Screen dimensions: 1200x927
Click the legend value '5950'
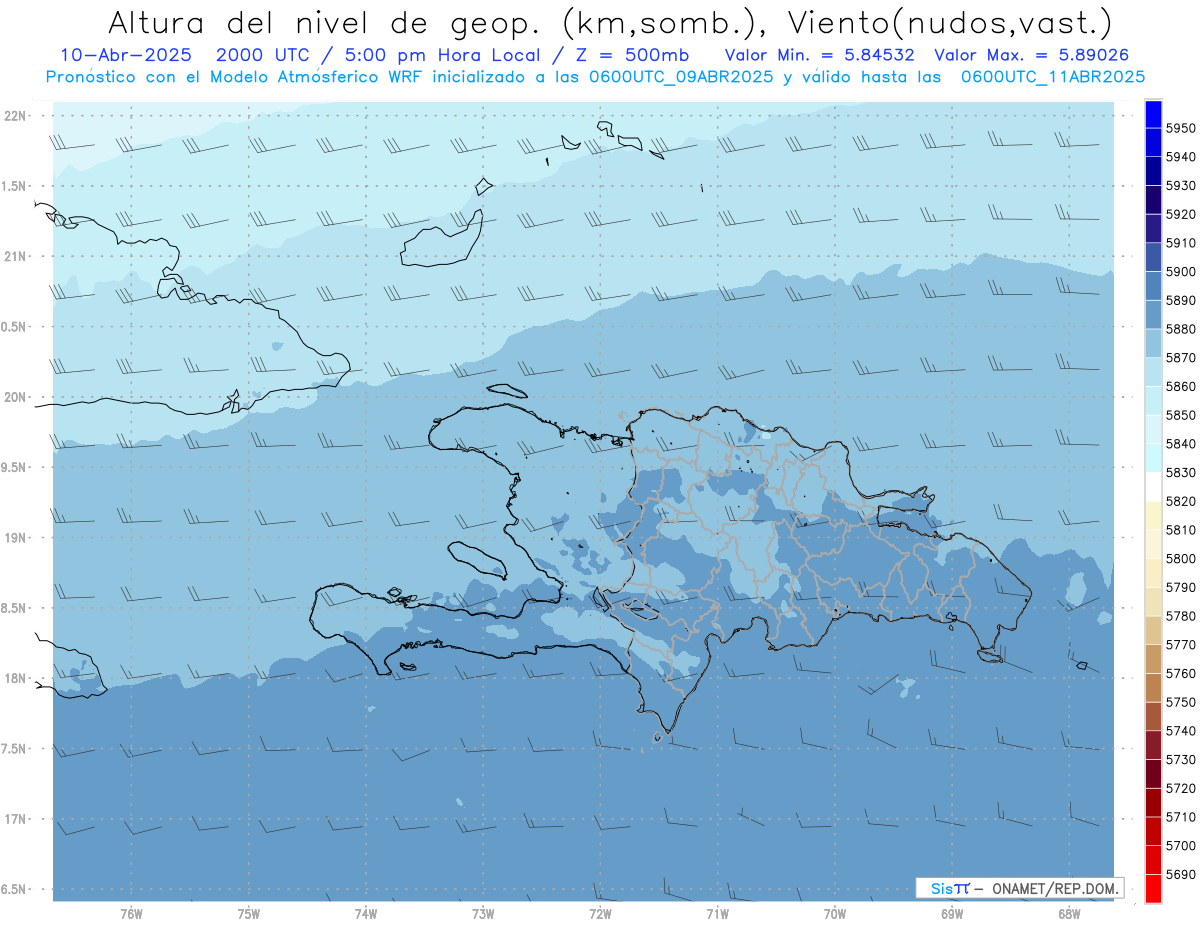pos(1181,128)
